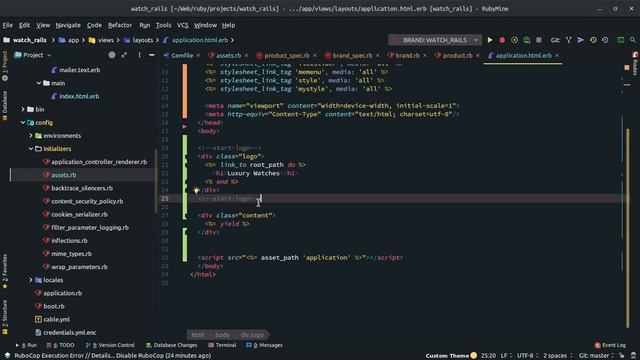Collapse all nodes in the Project panel
Screen dimensions: 640x360
pyautogui.click(x=124, y=55)
